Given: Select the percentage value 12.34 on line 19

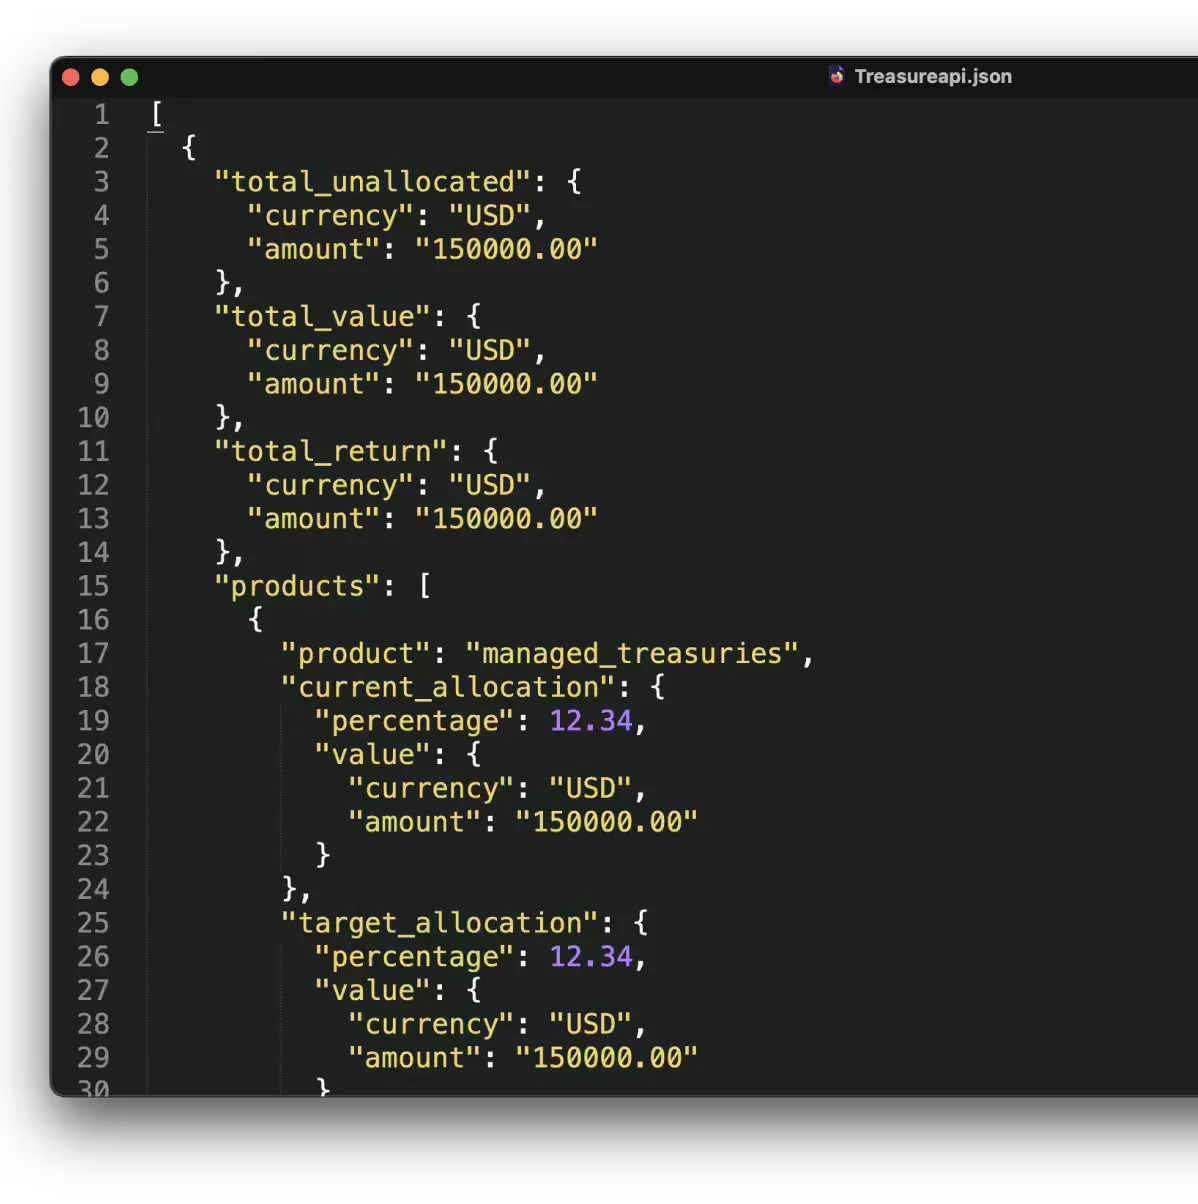Looking at the screenshot, I should click(590, 720).
